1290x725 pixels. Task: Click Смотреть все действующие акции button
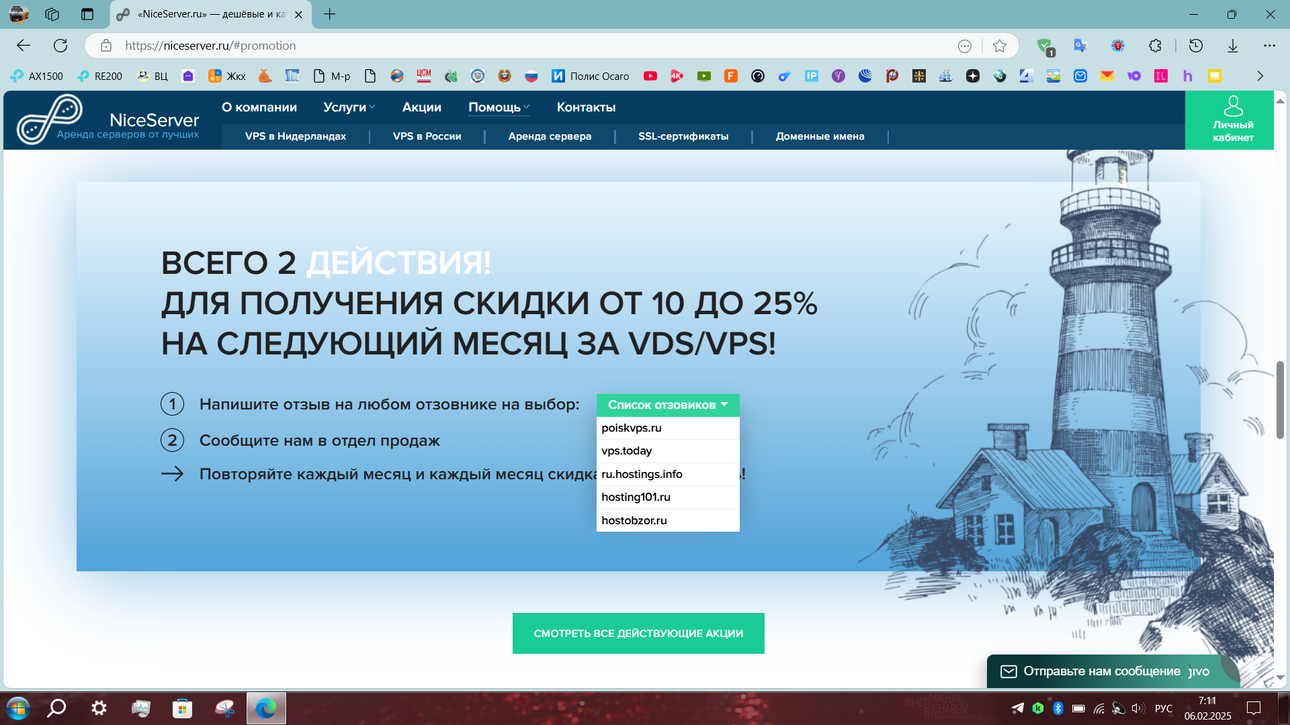[x=638, y=633]
